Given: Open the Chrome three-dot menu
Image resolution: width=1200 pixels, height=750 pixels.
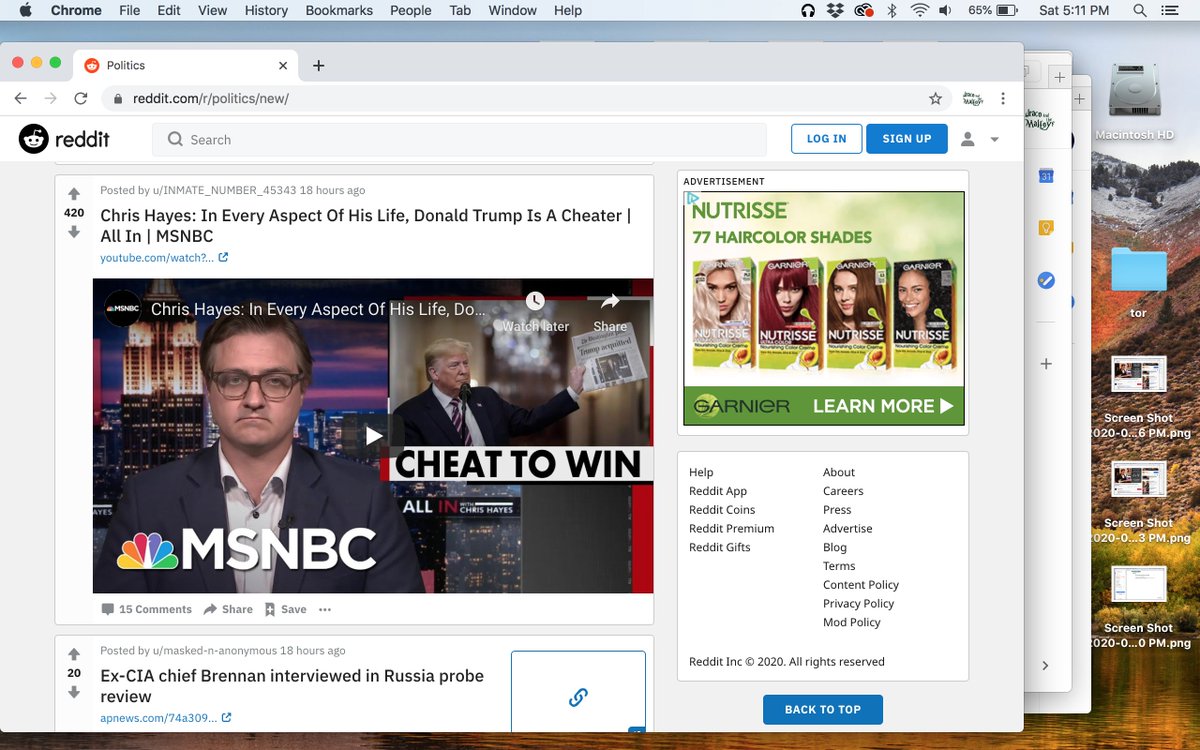Looking at the screenshot, I should [x=1003, y=98].
